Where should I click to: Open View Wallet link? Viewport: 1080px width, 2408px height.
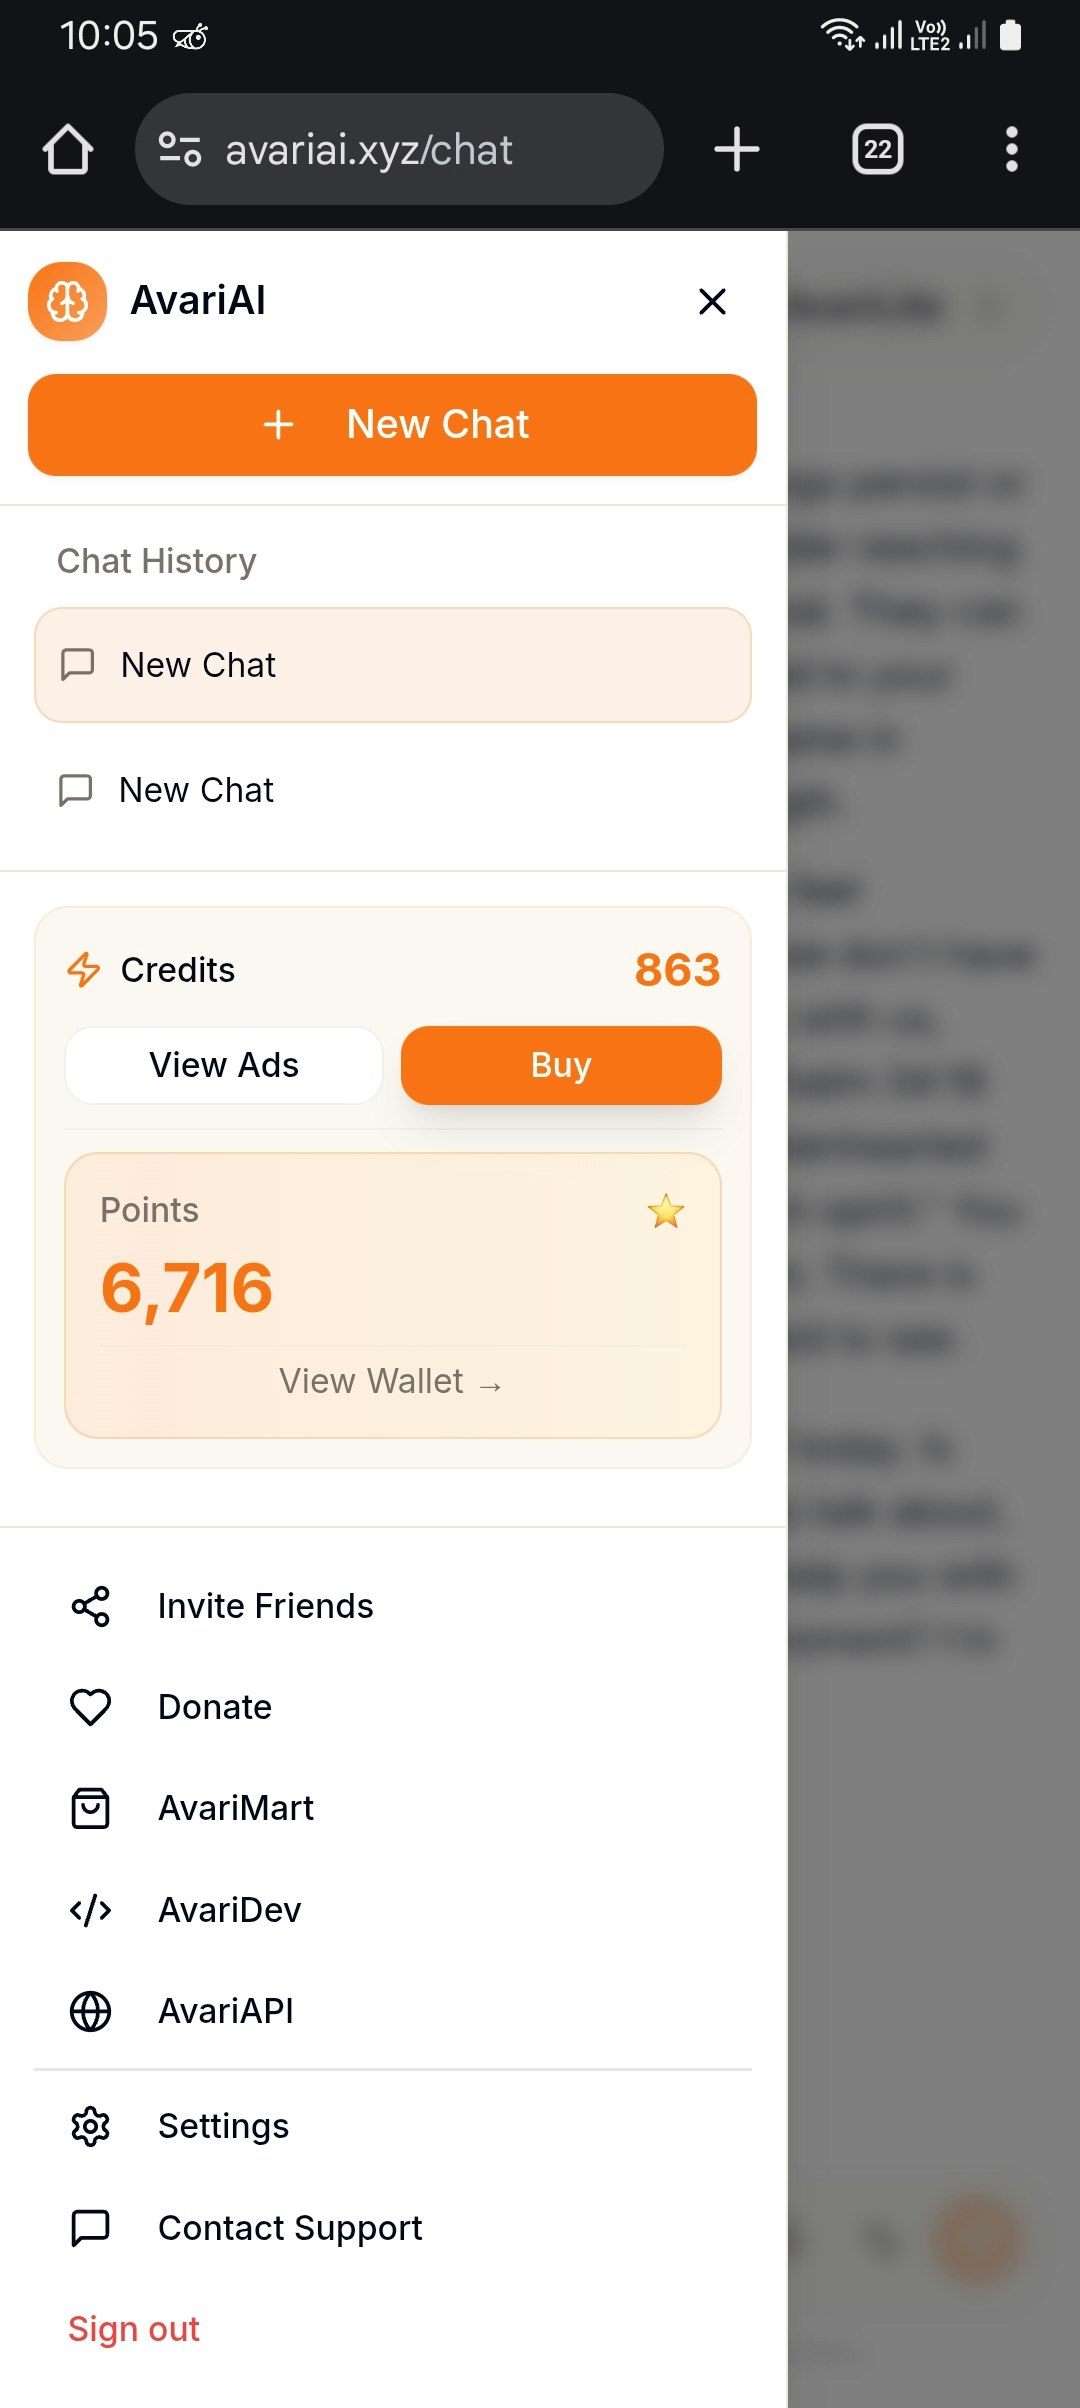coord(392,1381)
